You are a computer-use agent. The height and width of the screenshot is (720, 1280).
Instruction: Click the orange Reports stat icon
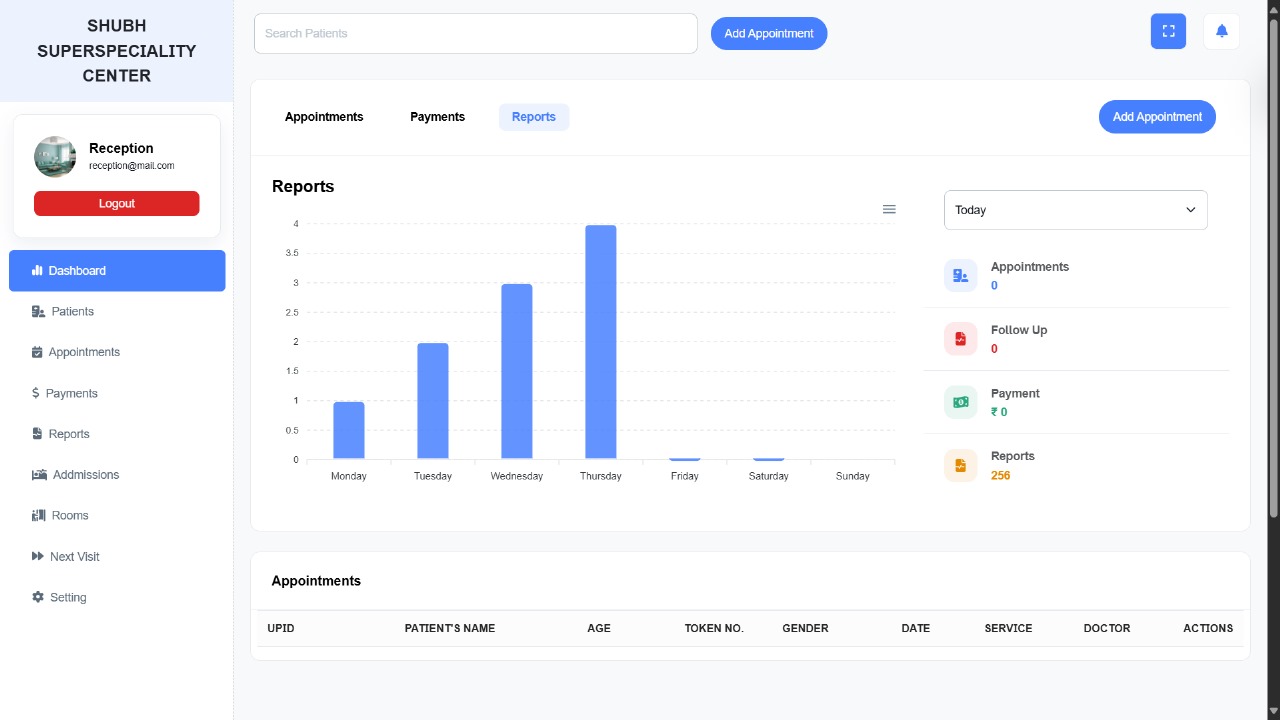960,465
